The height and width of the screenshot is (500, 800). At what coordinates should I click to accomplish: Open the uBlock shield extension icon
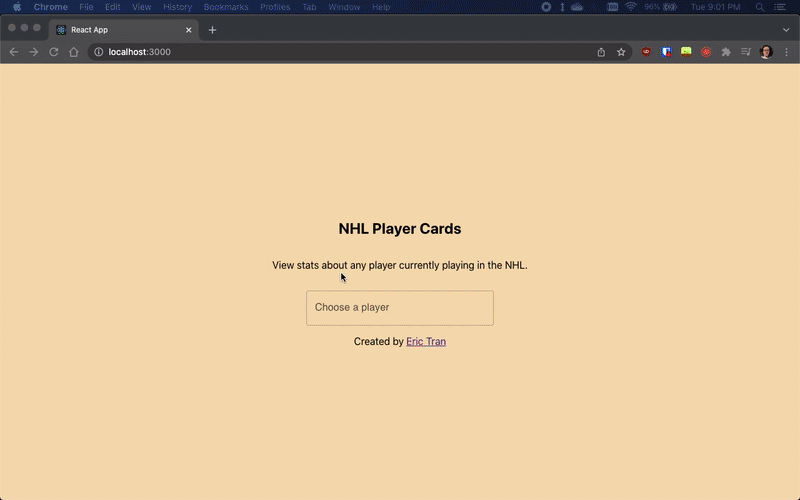click(646, 52)
